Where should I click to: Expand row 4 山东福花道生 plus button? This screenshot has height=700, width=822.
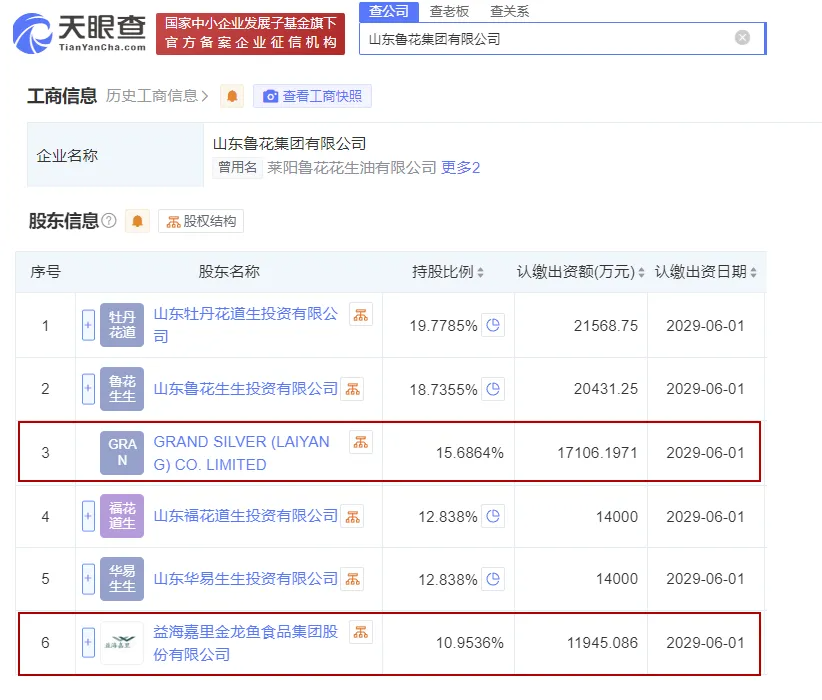88,516
